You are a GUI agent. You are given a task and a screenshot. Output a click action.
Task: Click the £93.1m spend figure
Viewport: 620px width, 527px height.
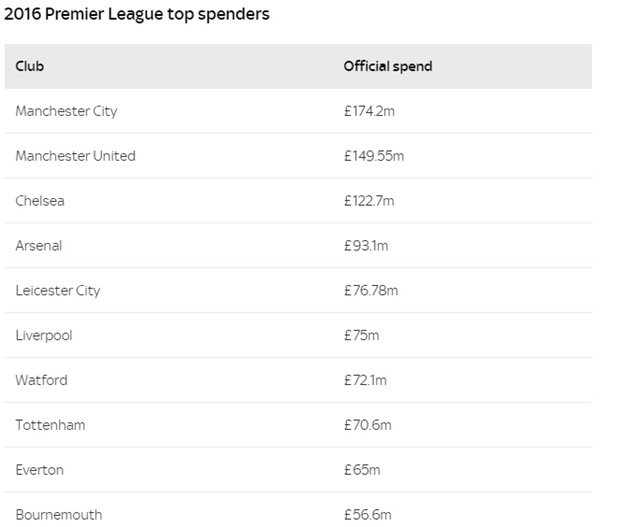click(x=366, y=246)
